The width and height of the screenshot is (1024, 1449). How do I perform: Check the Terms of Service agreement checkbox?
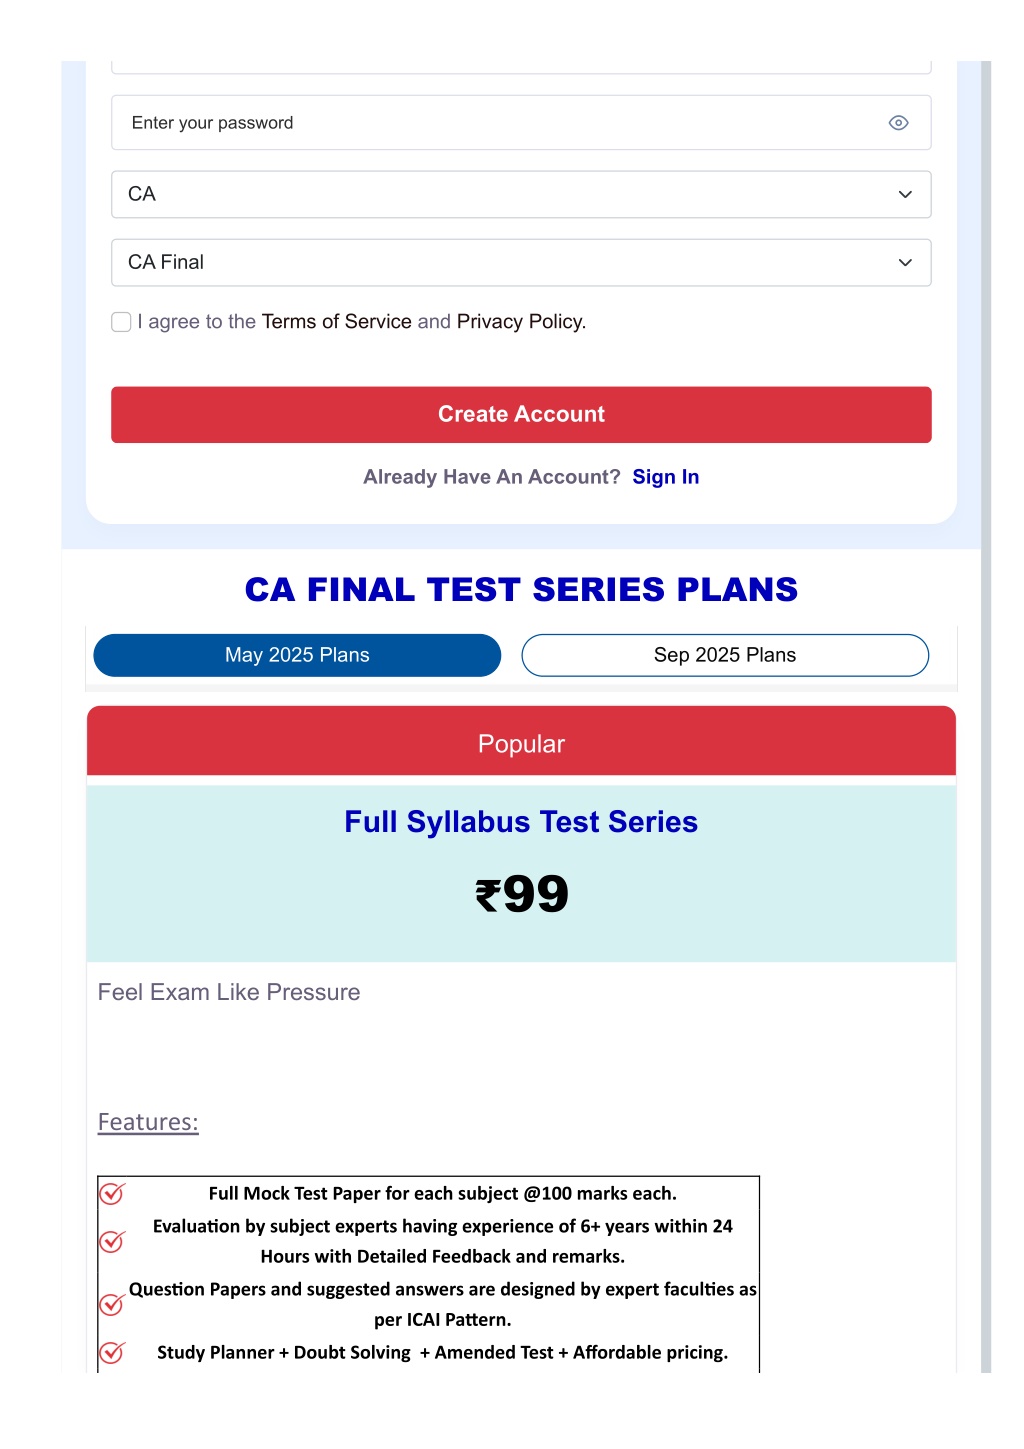click(x=121, y=322)
